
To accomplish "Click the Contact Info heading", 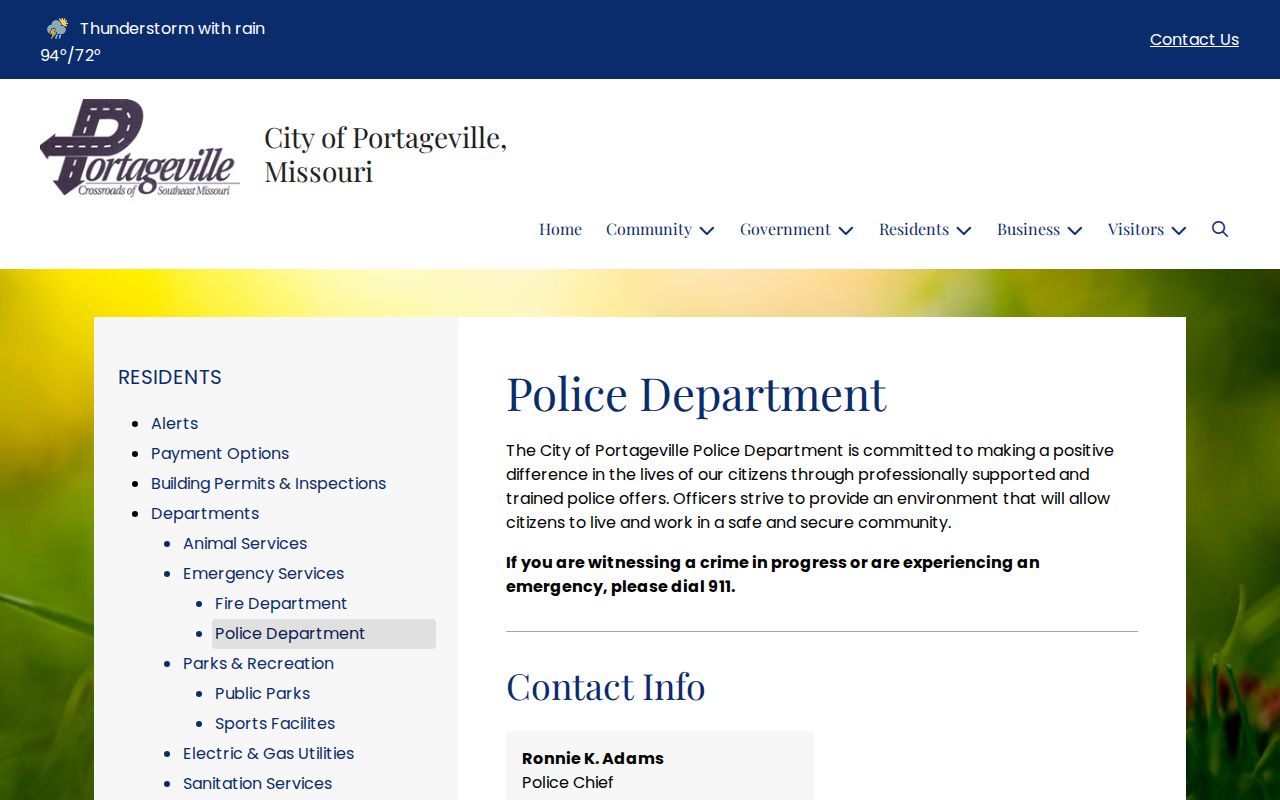I will tap(605, 686).
